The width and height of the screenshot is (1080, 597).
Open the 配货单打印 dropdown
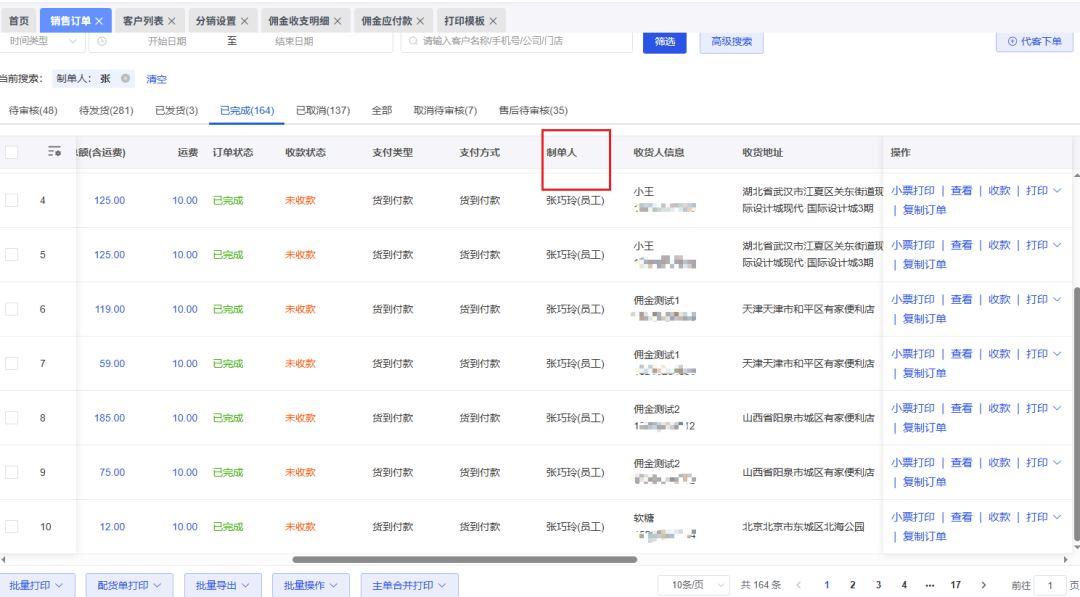[129, 585]
